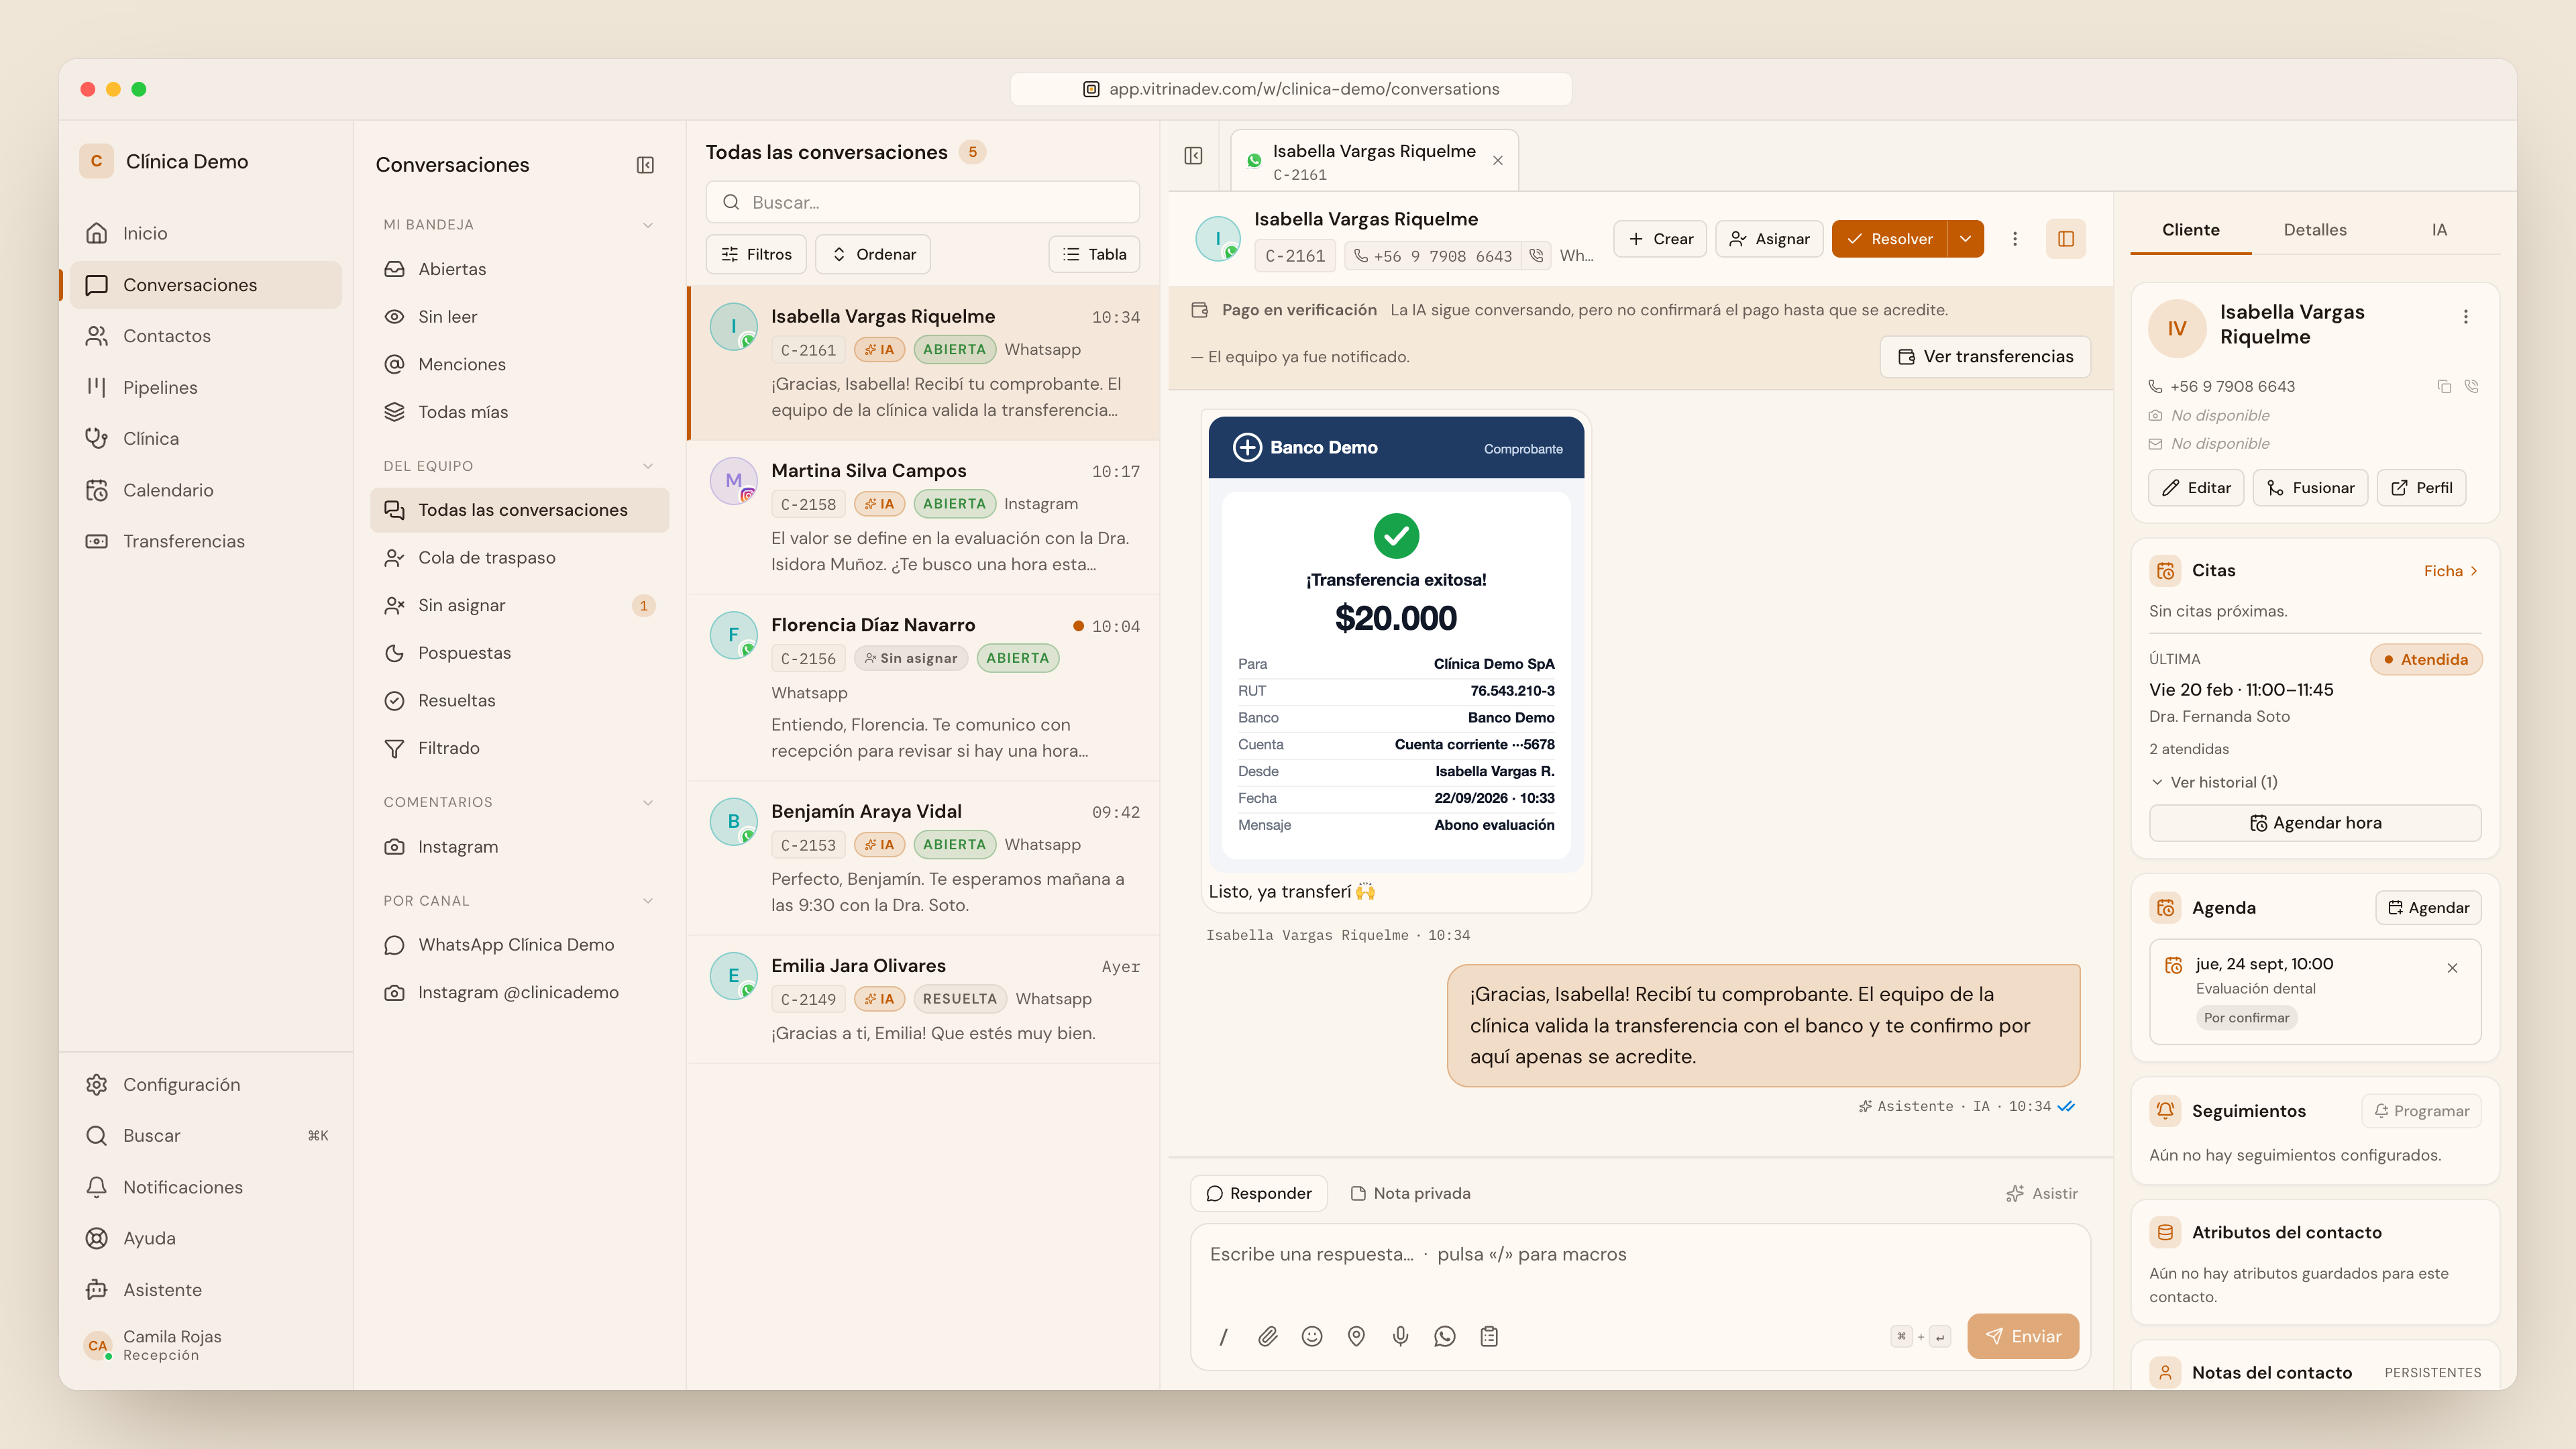Open the emoji picker in composer
This screenshot has height=1449, width=2576.
point(1312,1336)
